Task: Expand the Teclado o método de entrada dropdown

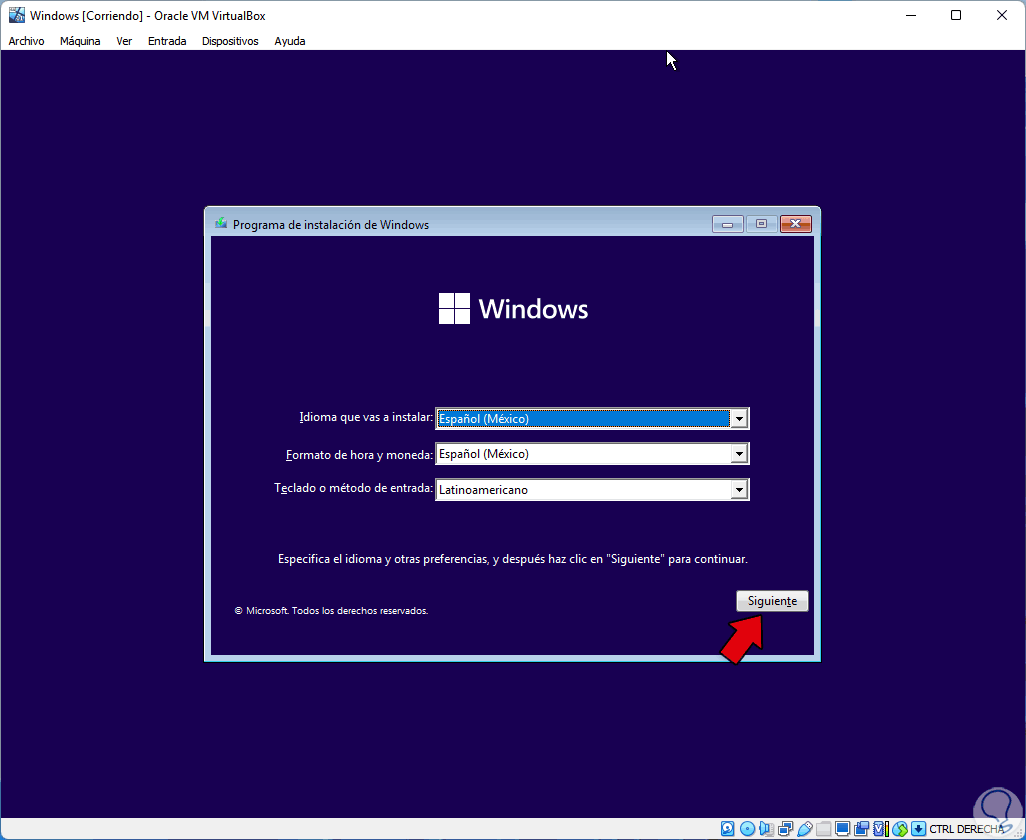Action: coord(739,489)
